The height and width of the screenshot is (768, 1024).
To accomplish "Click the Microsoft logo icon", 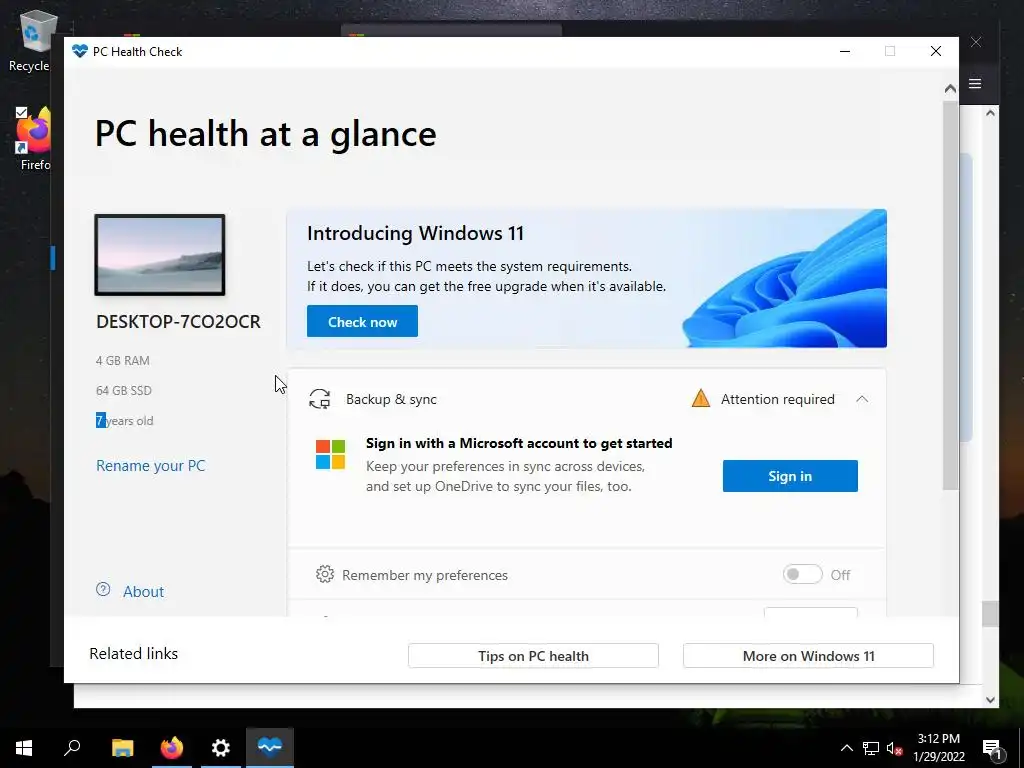I will point(330,455).
